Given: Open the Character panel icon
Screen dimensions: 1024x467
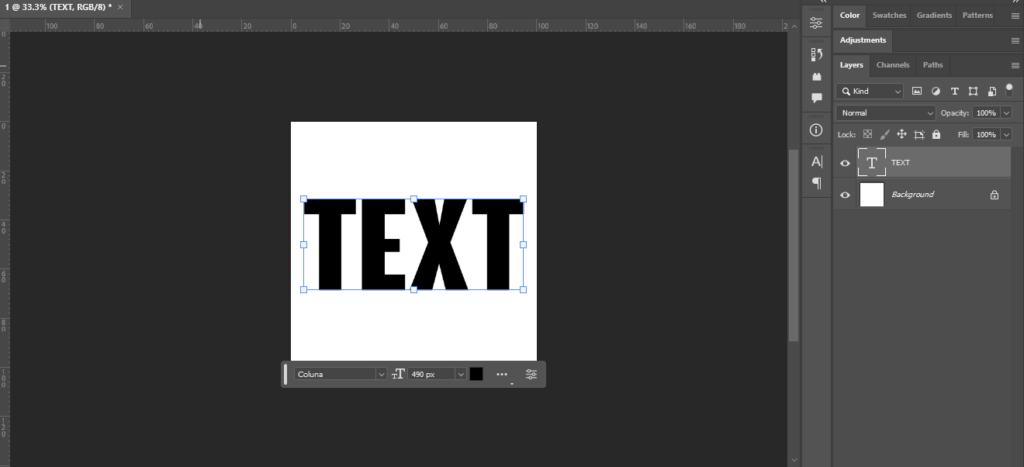Looking at the screenshot, I should [817, 161].
